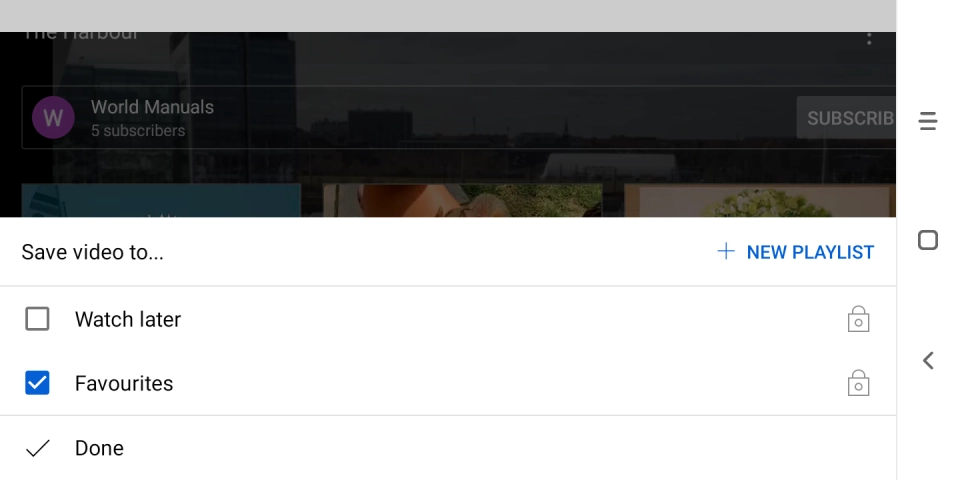Open the middle suggested video thumbnail
Viewport: 960px width, 480px height.
point(462,200)
